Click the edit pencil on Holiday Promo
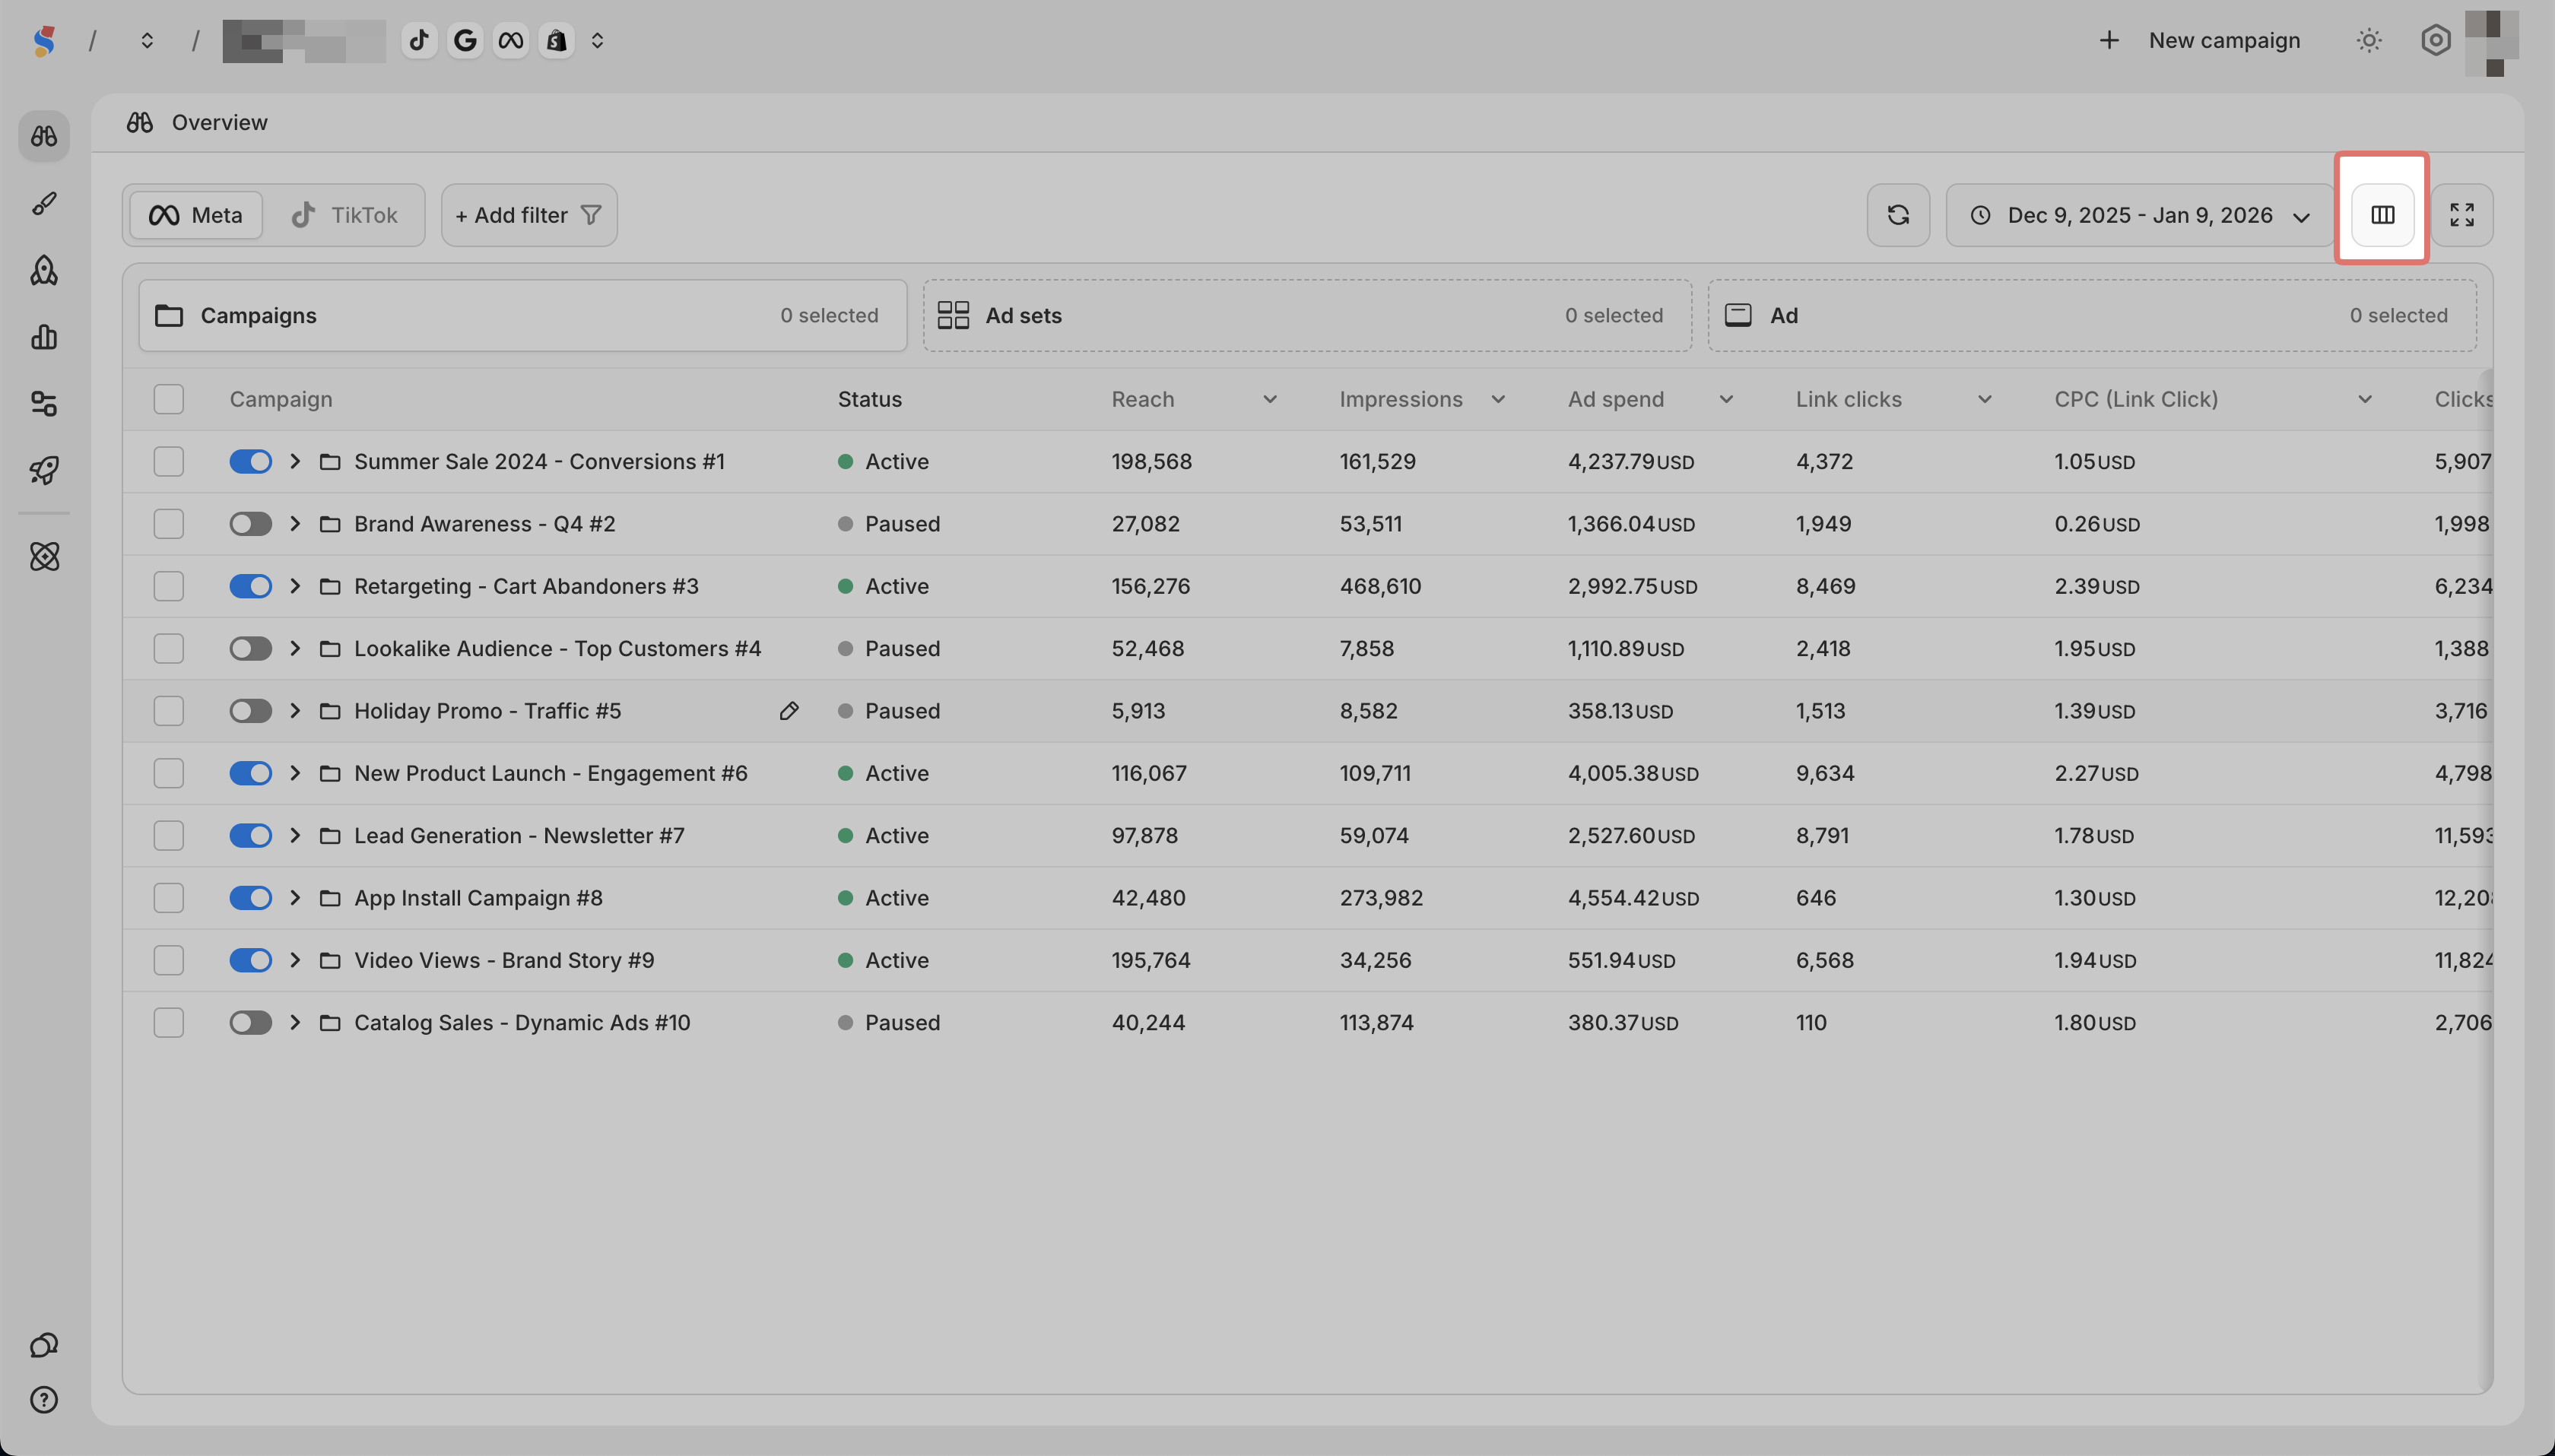The height and width of the screenshot is (1456, 2555). point(788,711)
